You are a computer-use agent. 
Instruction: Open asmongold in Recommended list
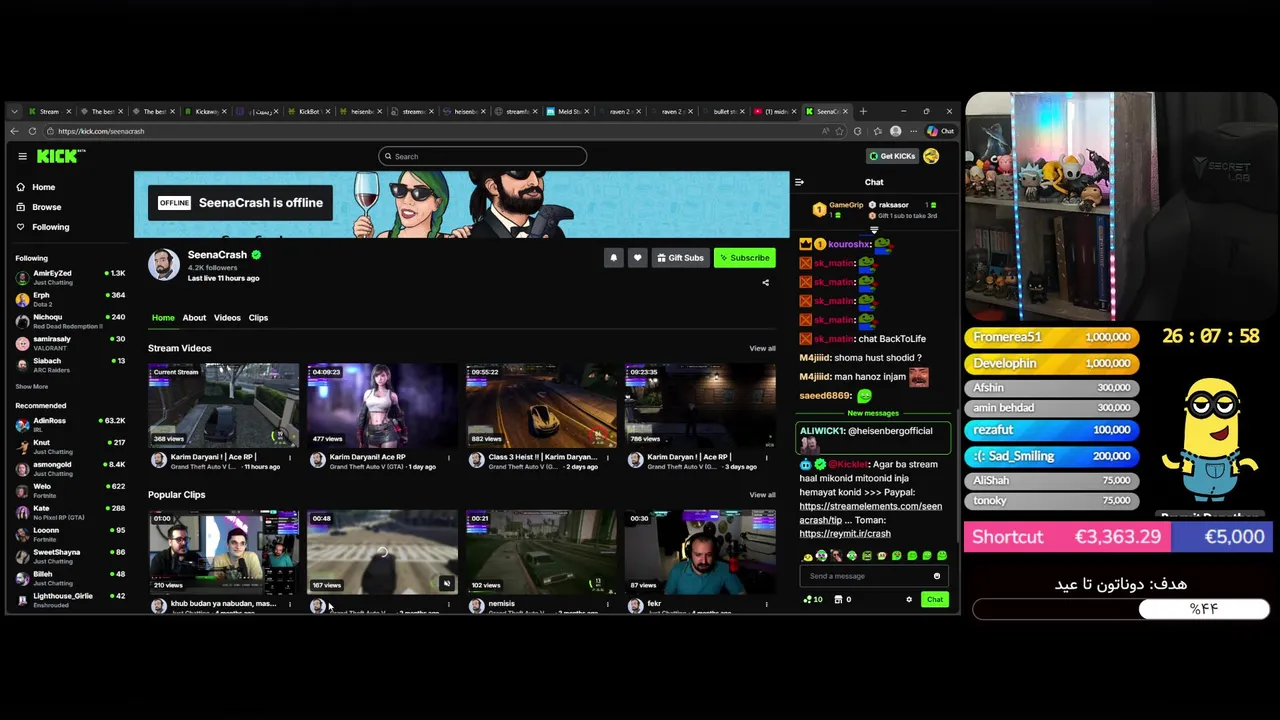pyautogui.click(x=70, y=468)
